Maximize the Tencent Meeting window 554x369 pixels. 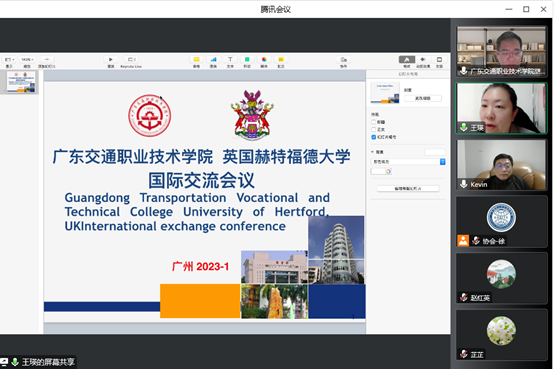pyautogui.click(x=526, y=9)
